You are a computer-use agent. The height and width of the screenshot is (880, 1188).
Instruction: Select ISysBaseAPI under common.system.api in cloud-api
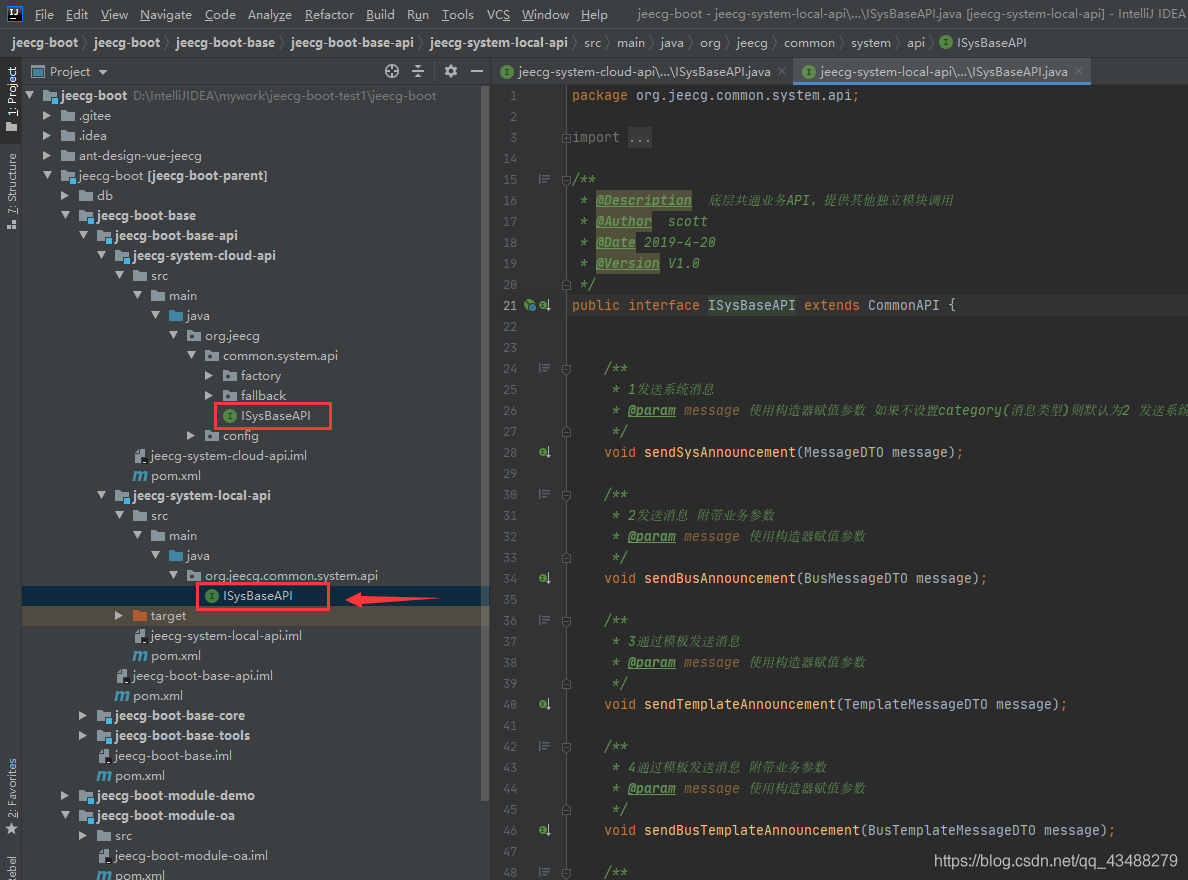click(x=275, y=415)
